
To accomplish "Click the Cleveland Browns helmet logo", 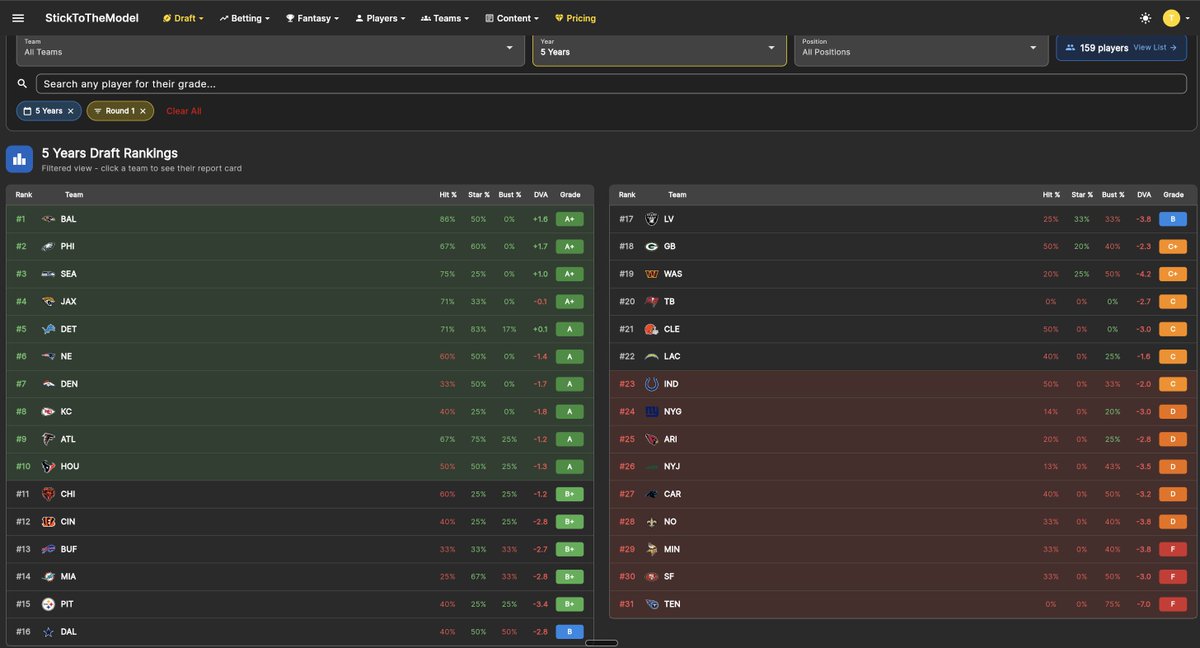I will 652,329.
